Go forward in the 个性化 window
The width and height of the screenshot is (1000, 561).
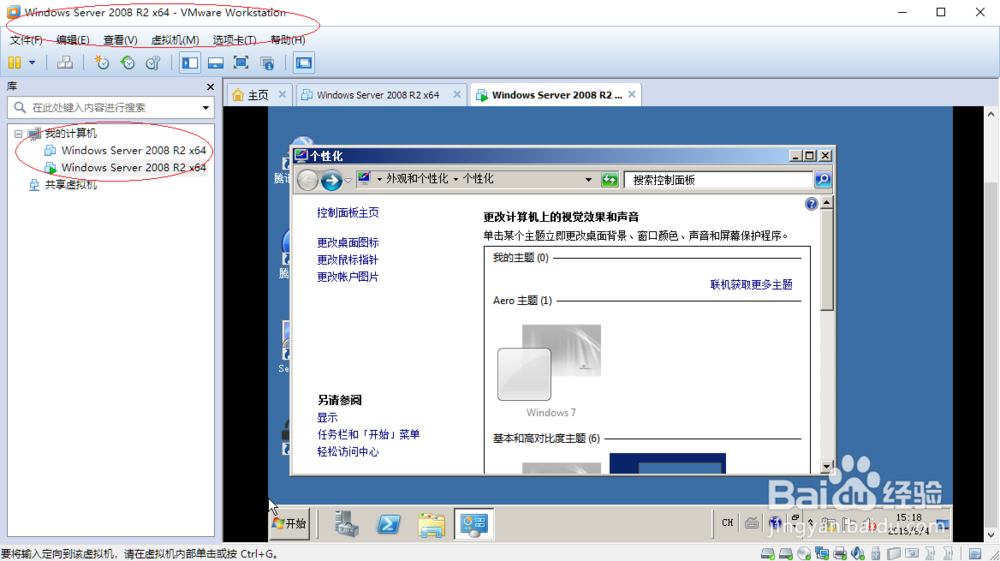[x=331, y=180]
